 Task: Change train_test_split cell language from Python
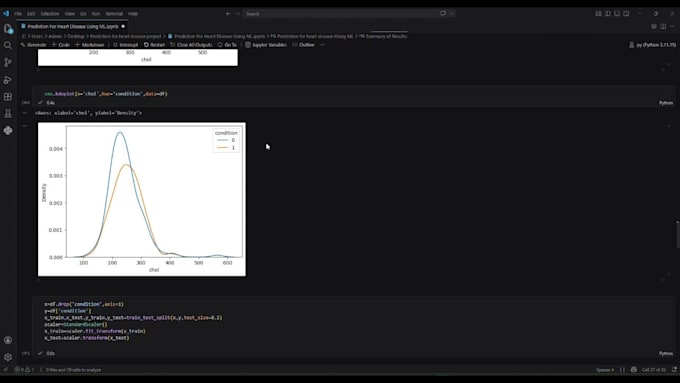pos(666,354)
